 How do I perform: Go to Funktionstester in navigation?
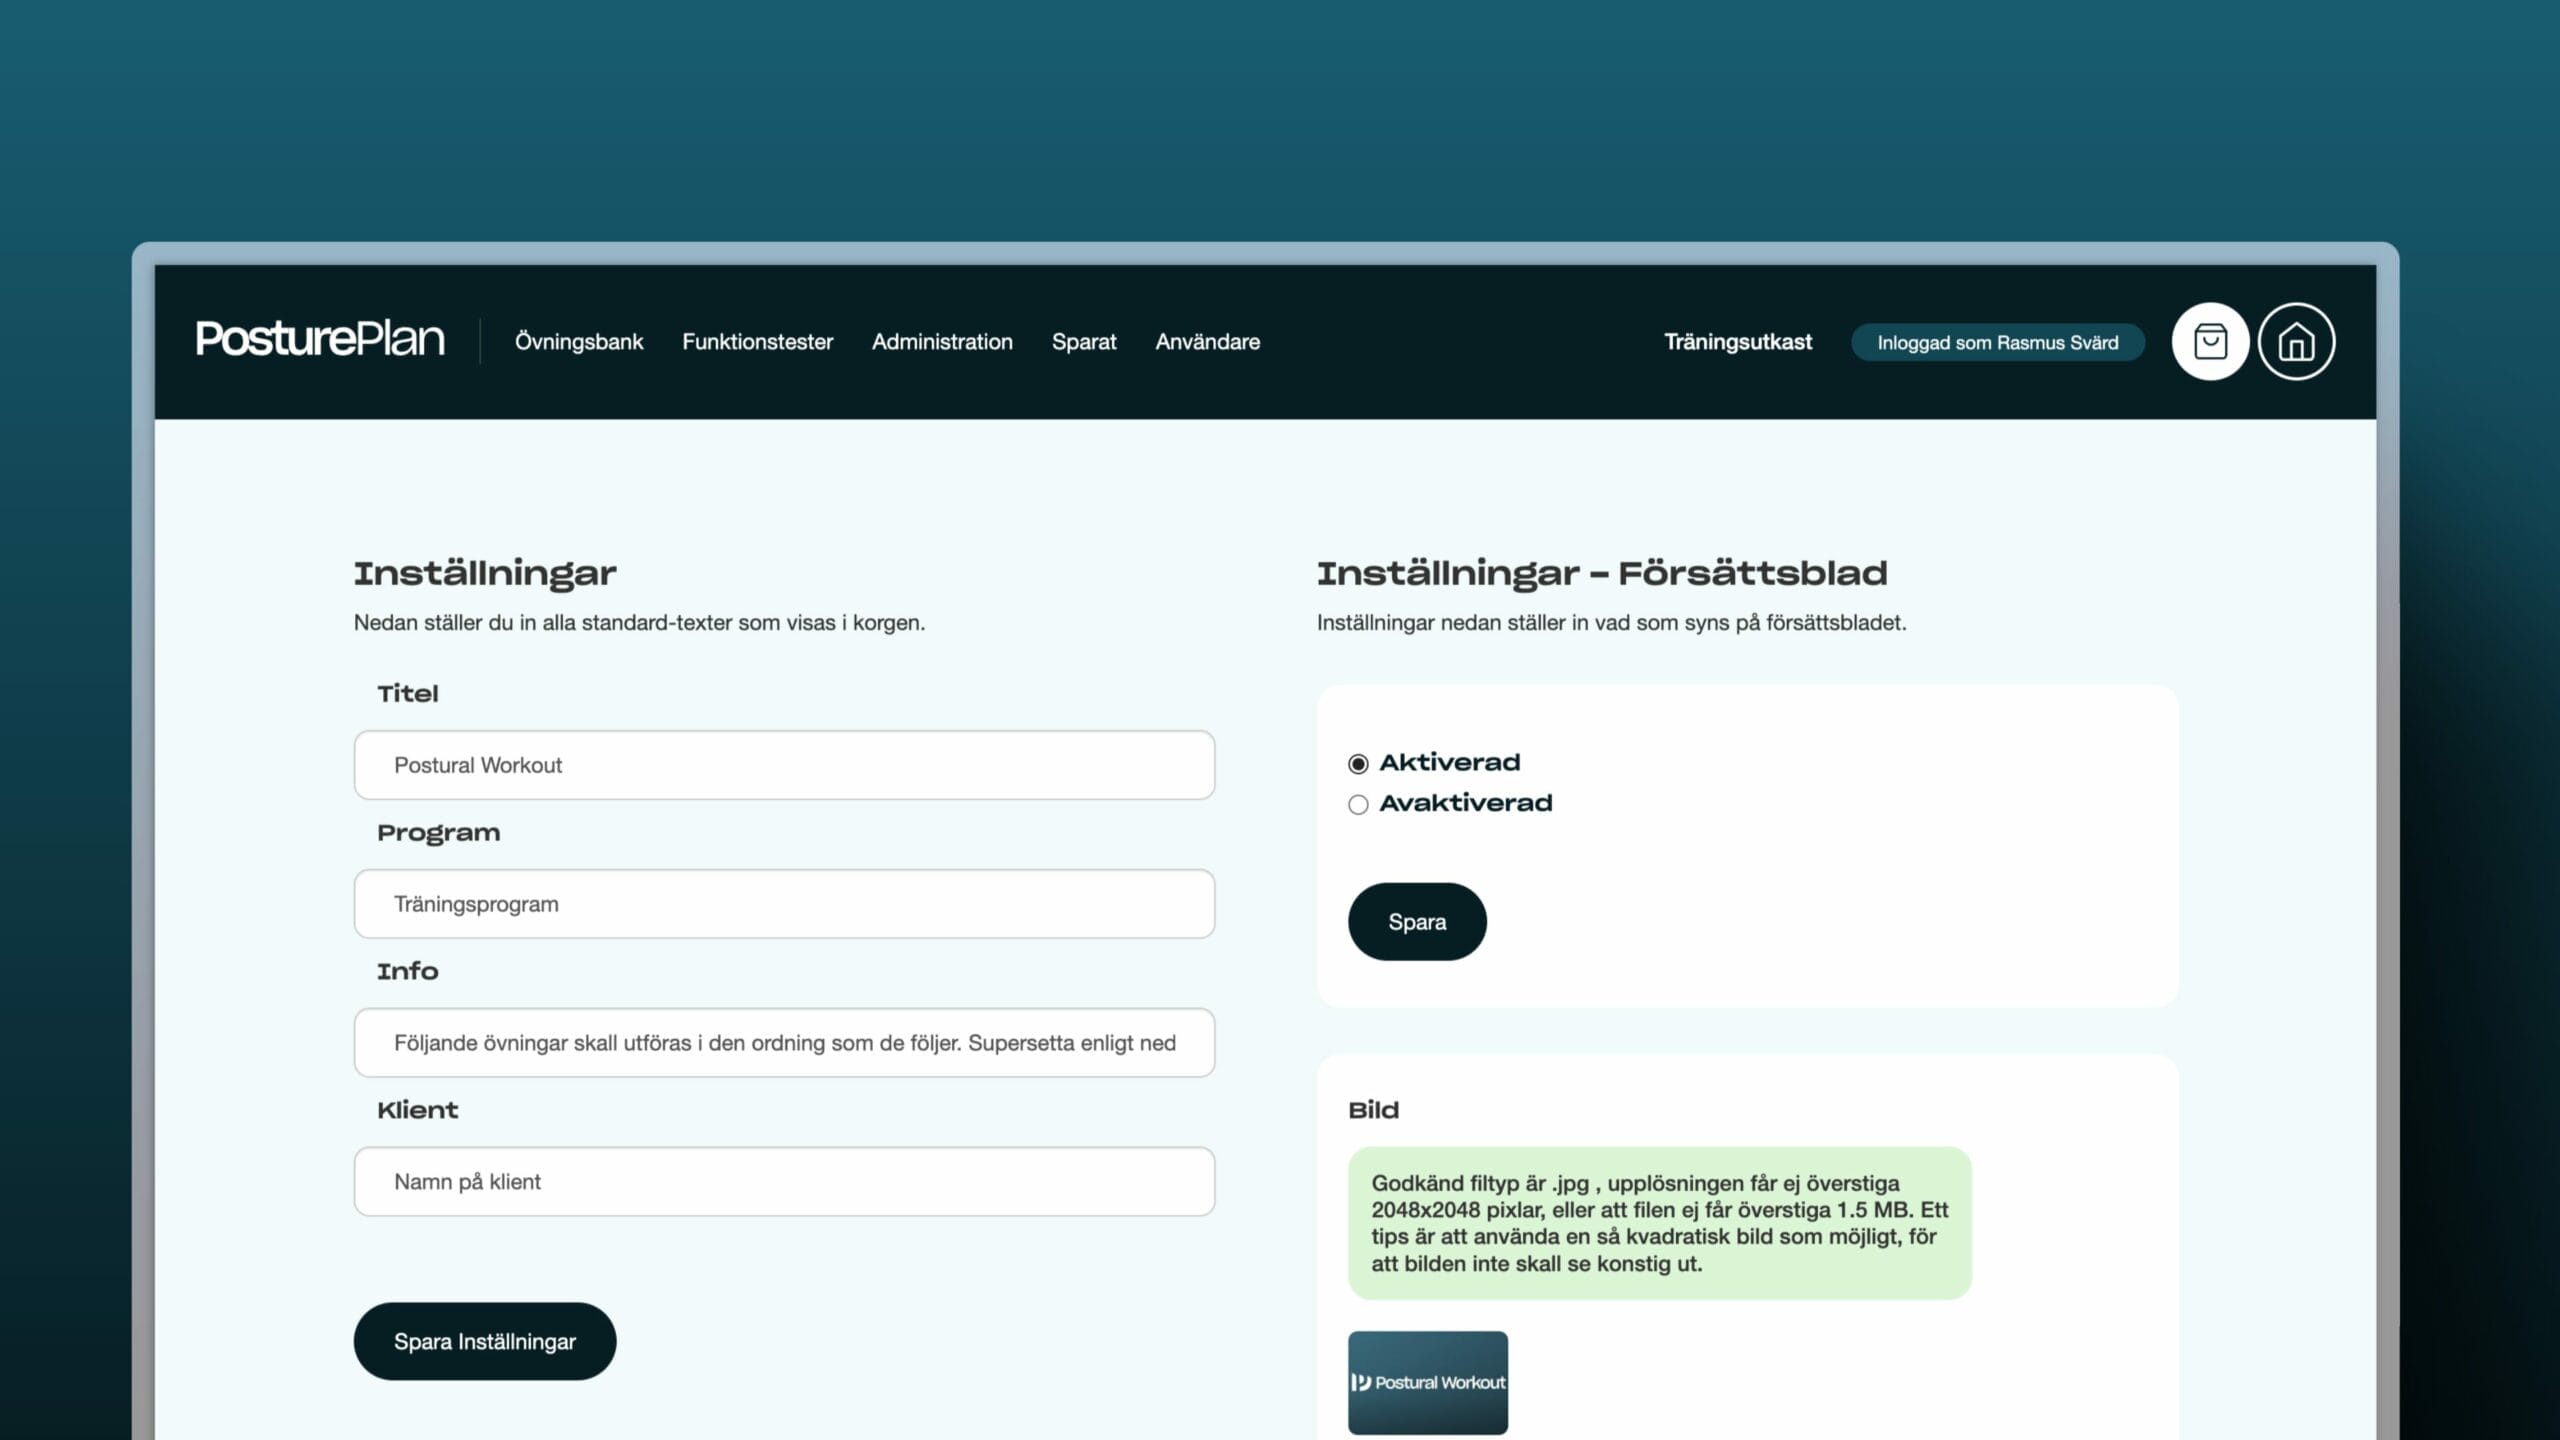pyautogui.click(x=757, y=342)
